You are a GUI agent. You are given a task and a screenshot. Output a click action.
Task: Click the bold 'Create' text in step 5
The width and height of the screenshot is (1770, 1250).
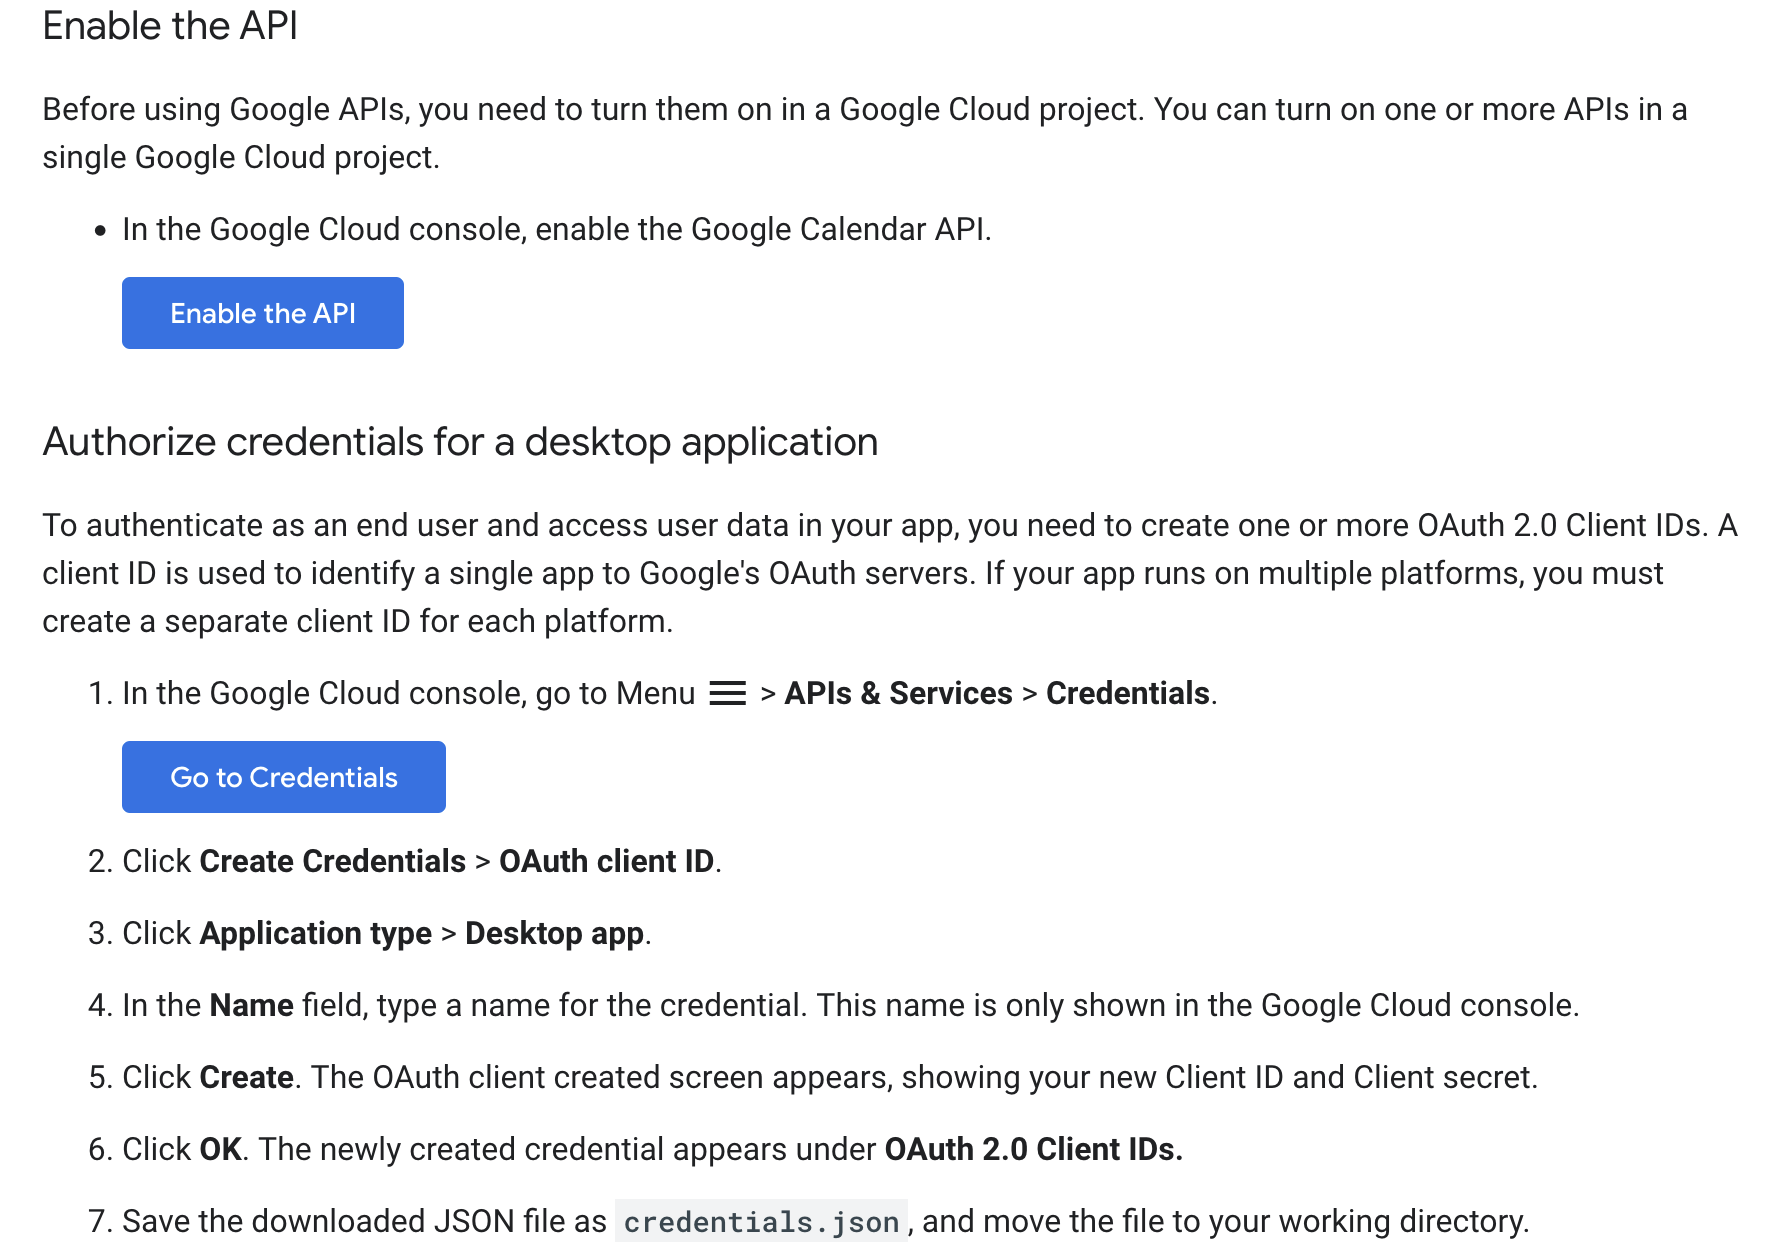(x=247, y=1077)
